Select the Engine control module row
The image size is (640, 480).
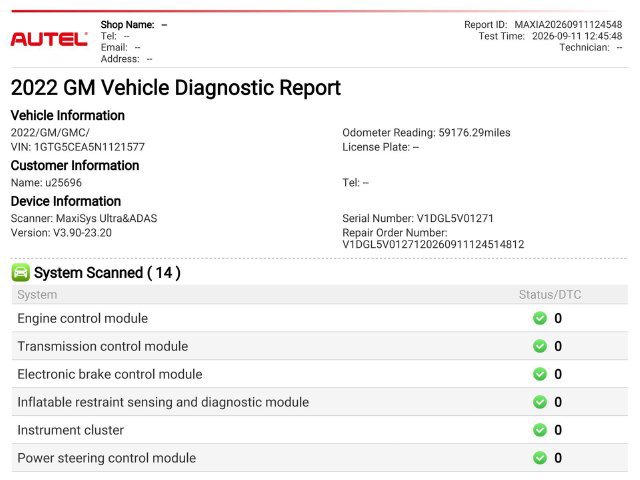point(320,318)
